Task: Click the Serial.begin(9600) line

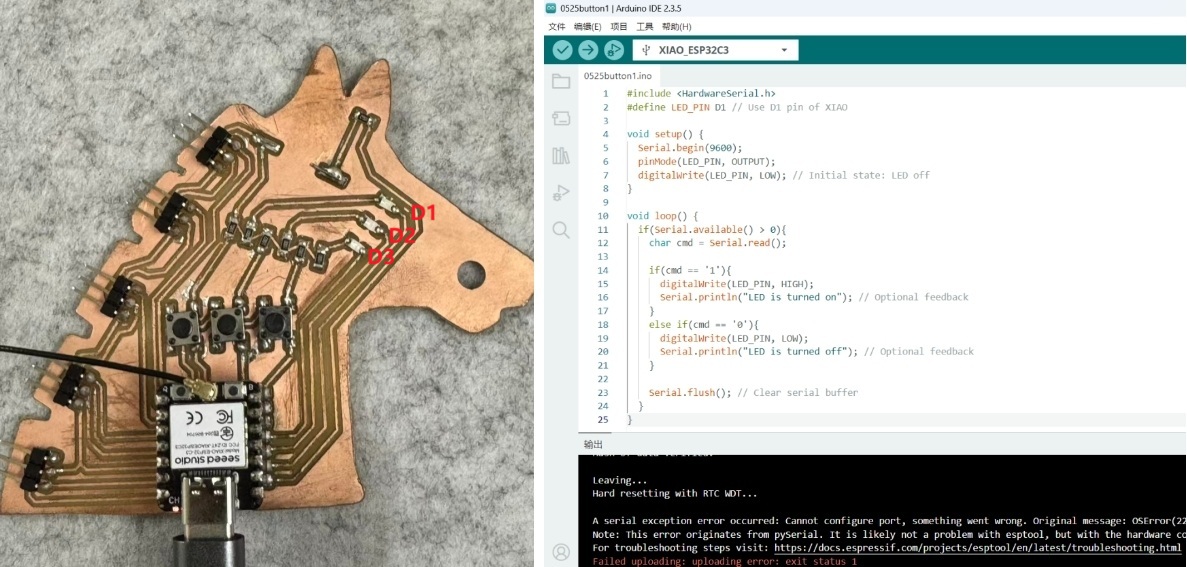Action: [690, 148]
